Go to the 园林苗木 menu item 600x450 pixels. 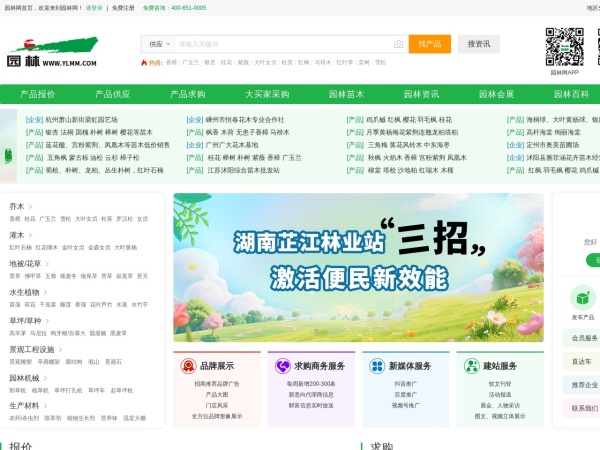pyautogui.click(x=345, y=94)
